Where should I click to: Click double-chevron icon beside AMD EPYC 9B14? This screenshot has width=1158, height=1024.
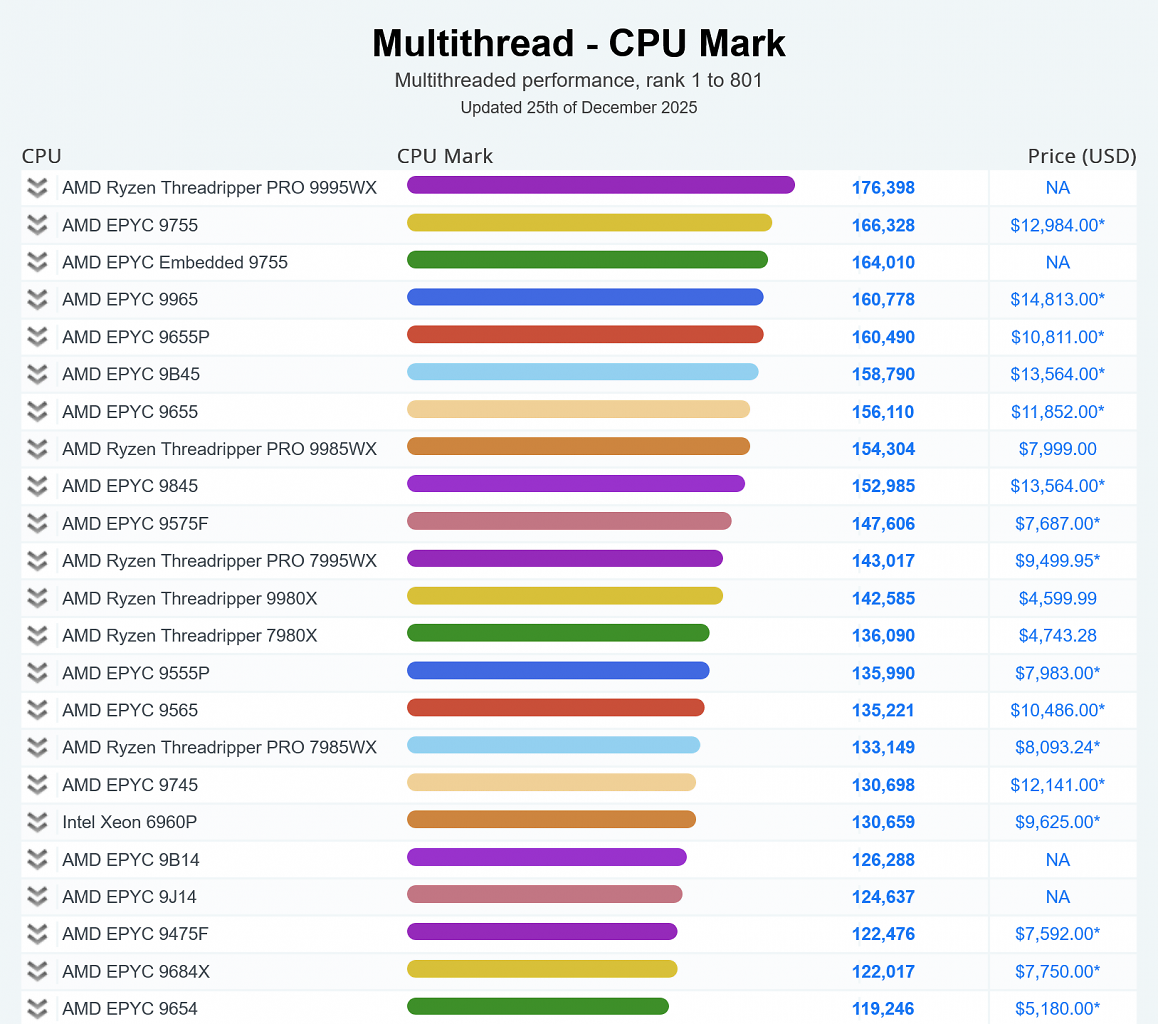pos(37,859)
